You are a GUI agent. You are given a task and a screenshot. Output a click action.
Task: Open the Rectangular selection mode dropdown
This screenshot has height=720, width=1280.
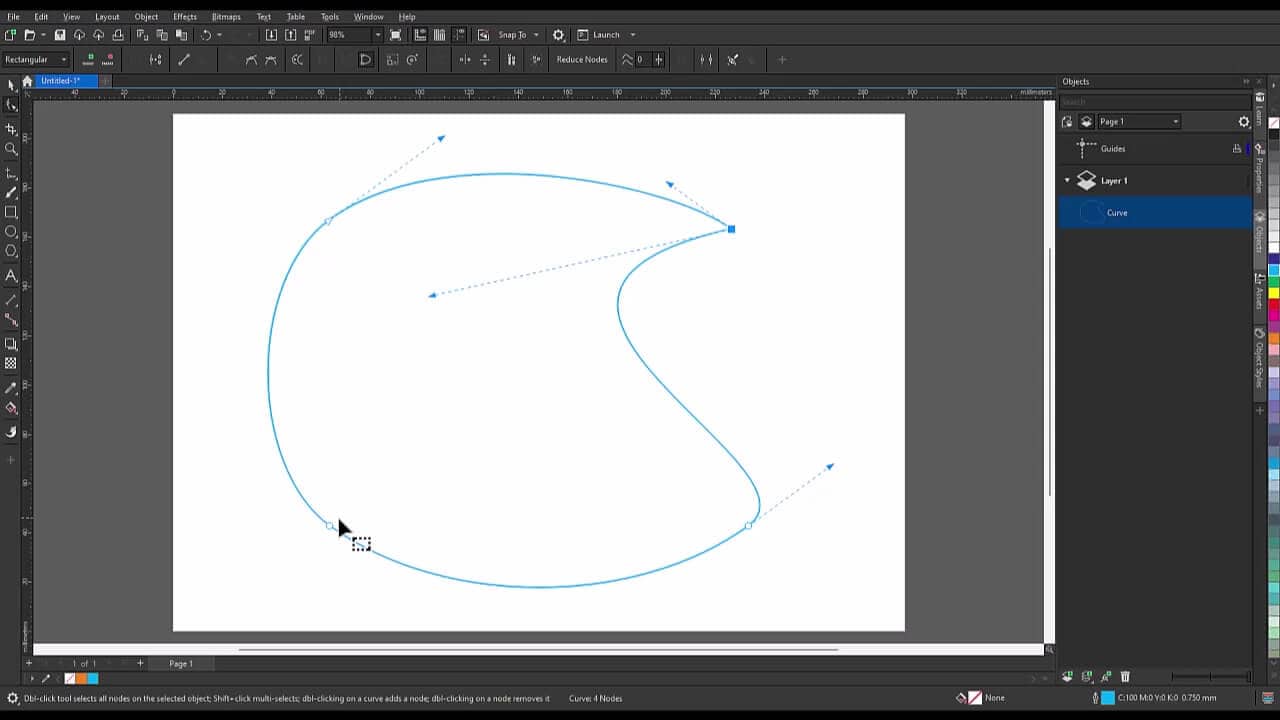(x=36, y=60)
